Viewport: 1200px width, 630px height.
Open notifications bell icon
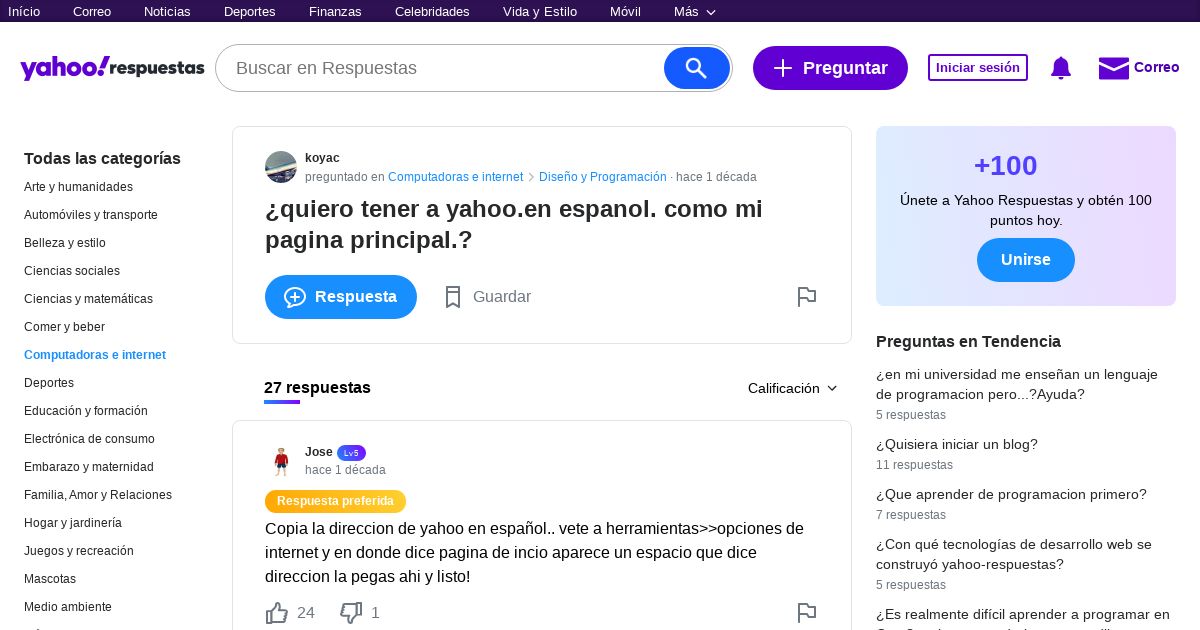pyautogui.click(x=1061, y=68)
